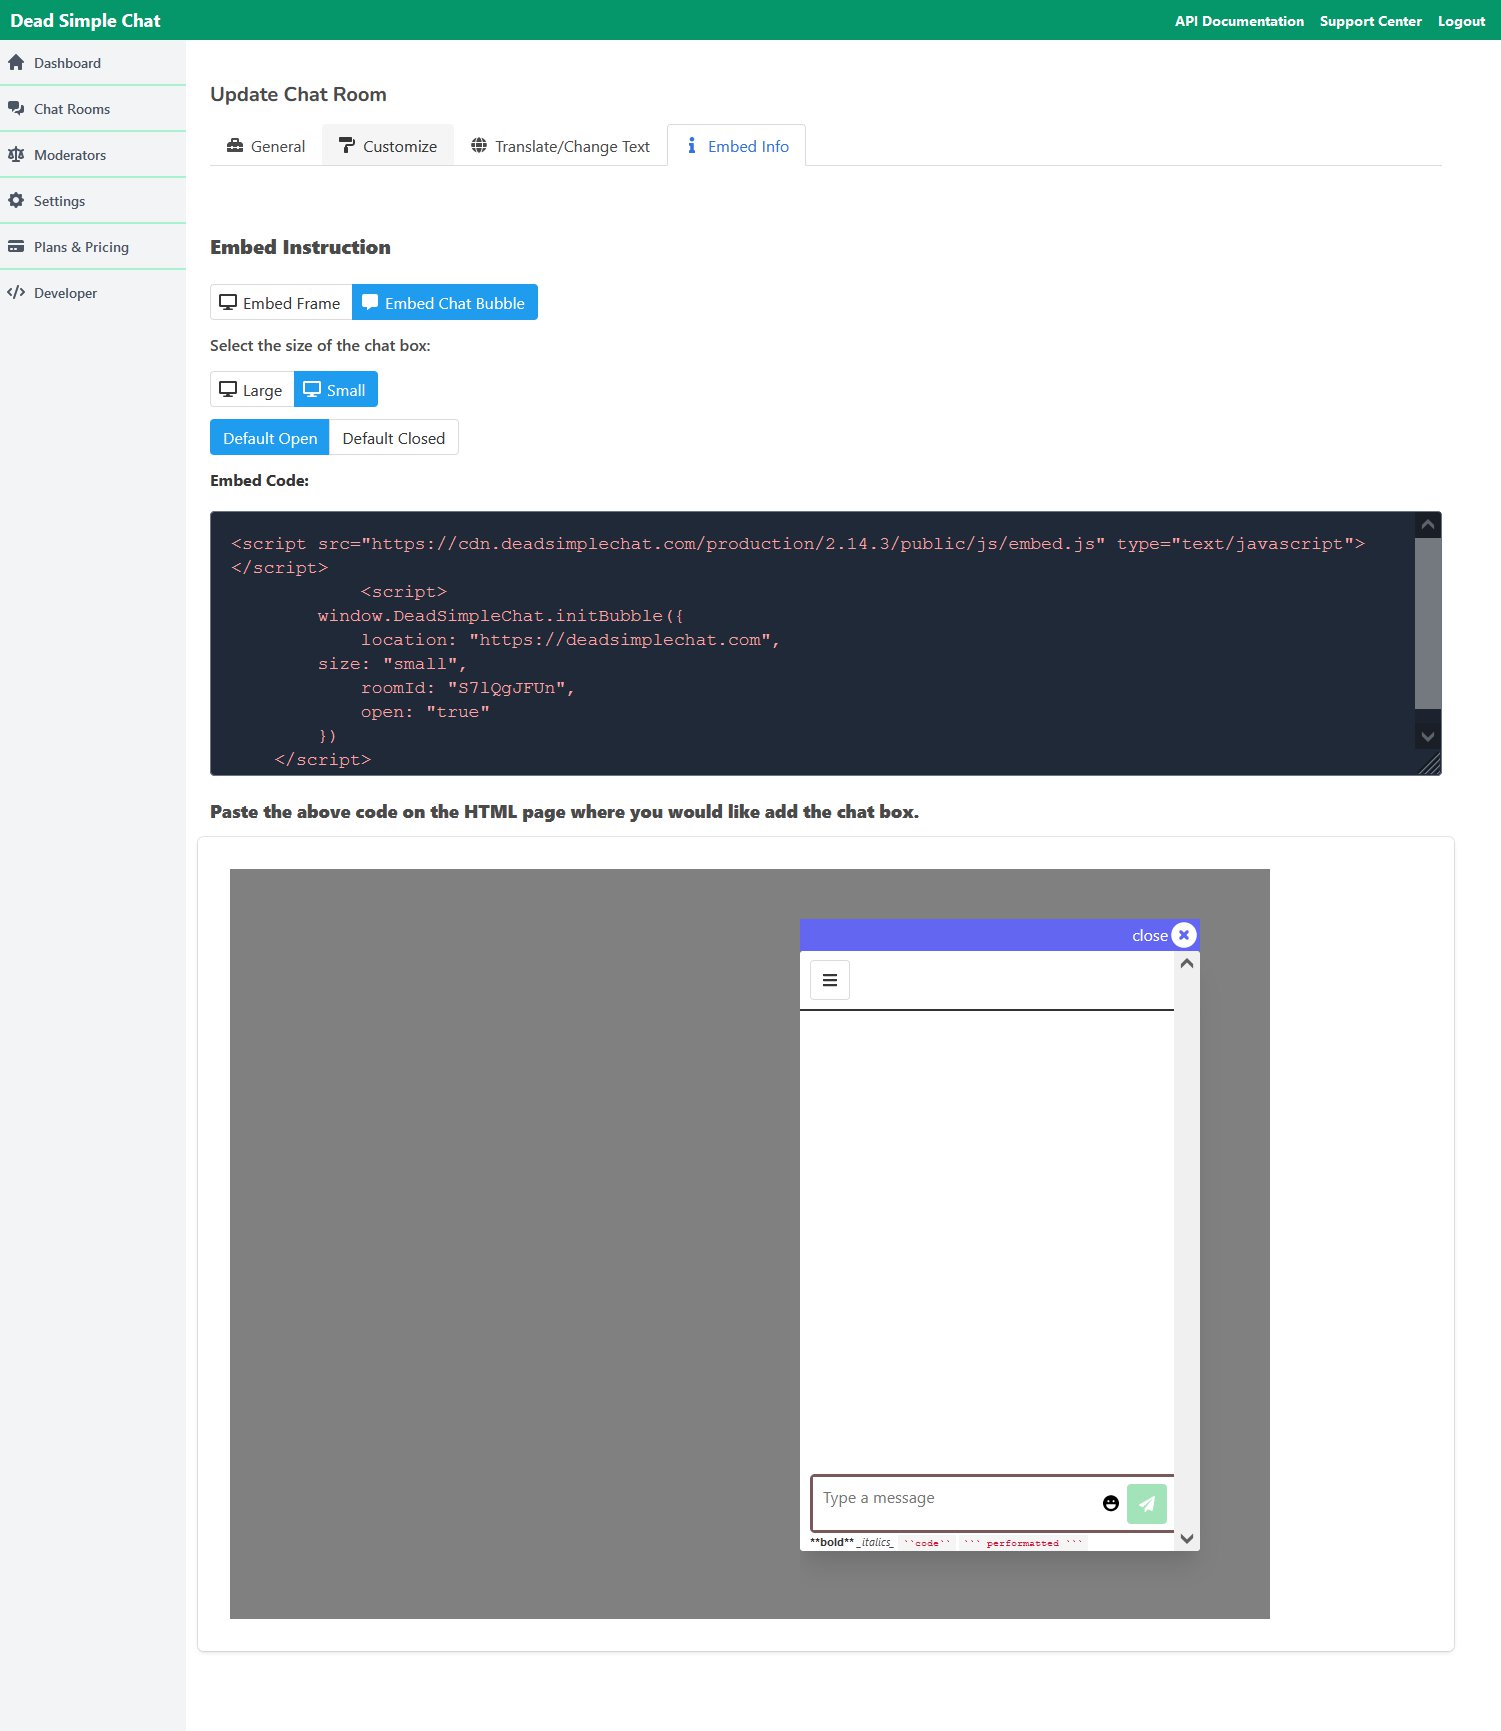Click the roomId line in embed code
1501x1731 pixels.
pos(468,688)
